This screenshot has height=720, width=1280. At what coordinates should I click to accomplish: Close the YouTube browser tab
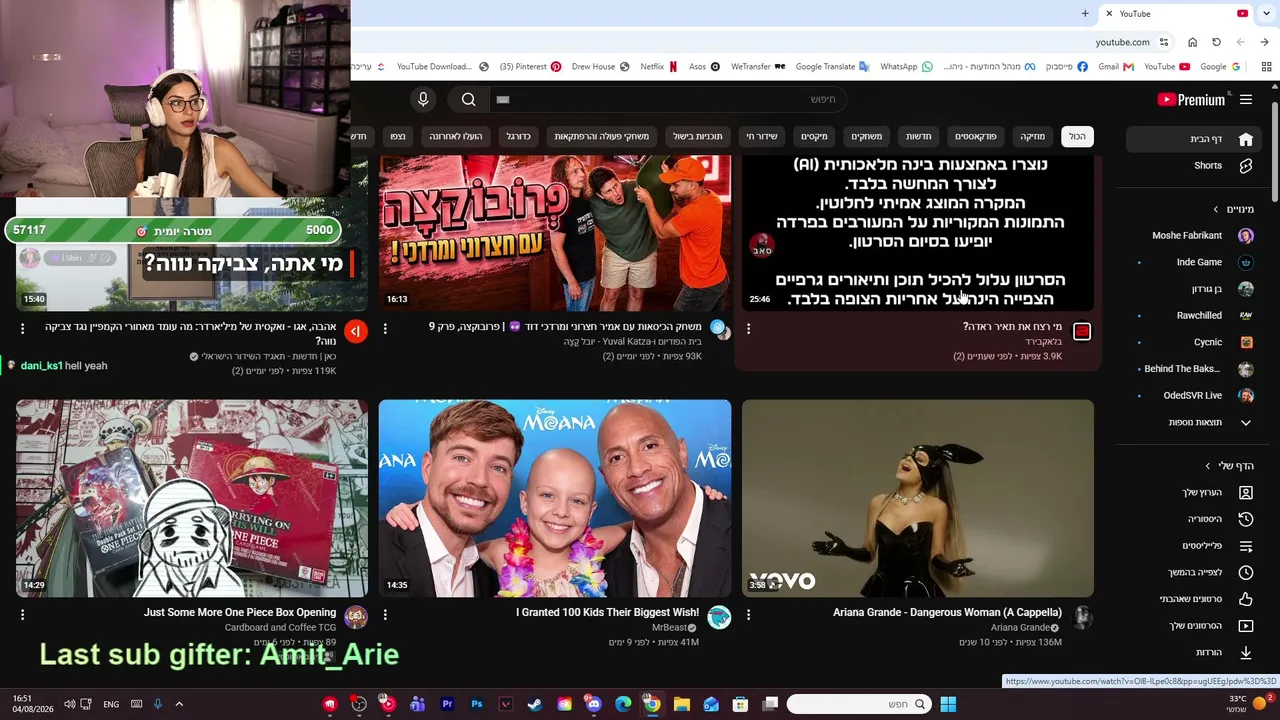click(1109, 13)
